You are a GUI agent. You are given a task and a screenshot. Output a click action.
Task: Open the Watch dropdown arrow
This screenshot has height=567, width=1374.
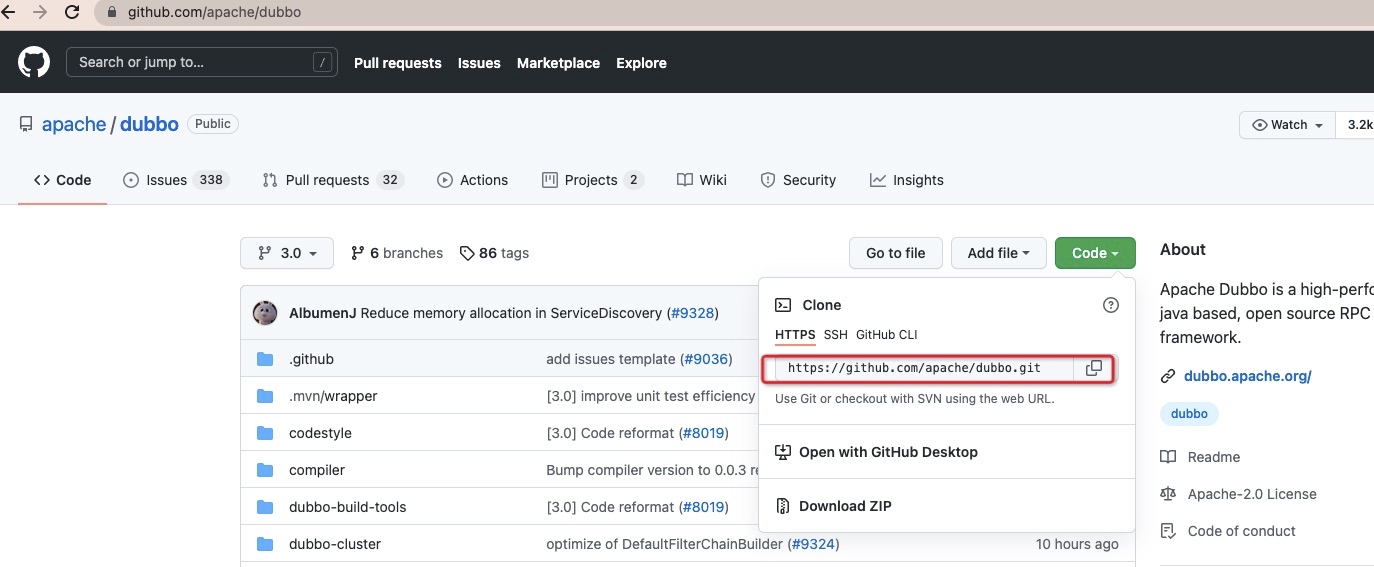point(1319,125)
